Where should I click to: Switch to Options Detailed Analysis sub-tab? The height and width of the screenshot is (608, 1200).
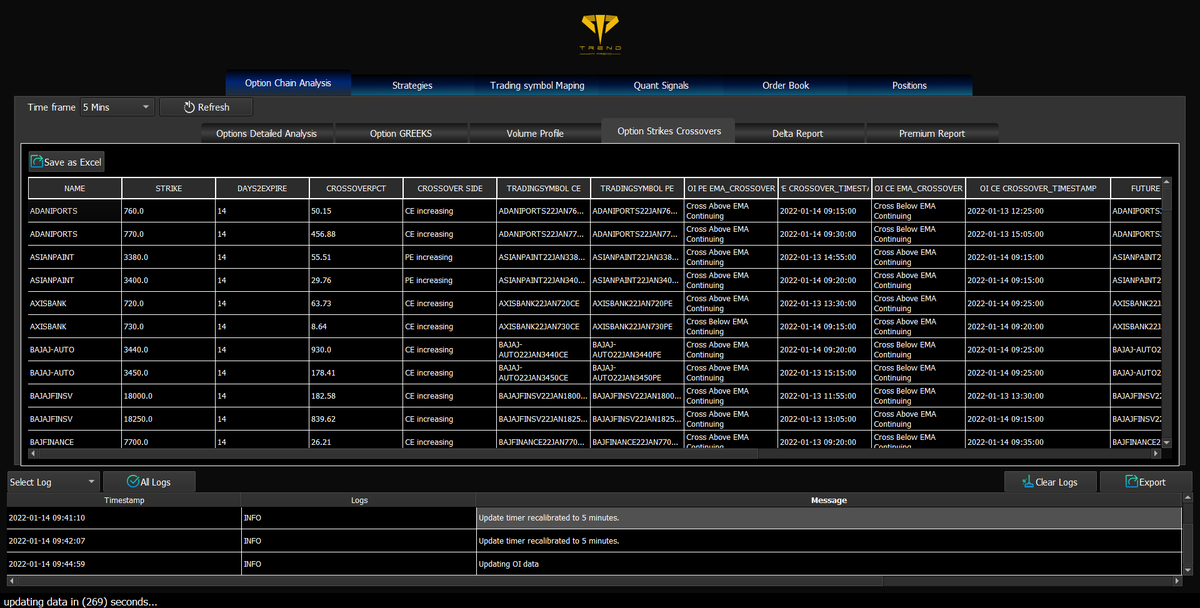pos(266,133)
